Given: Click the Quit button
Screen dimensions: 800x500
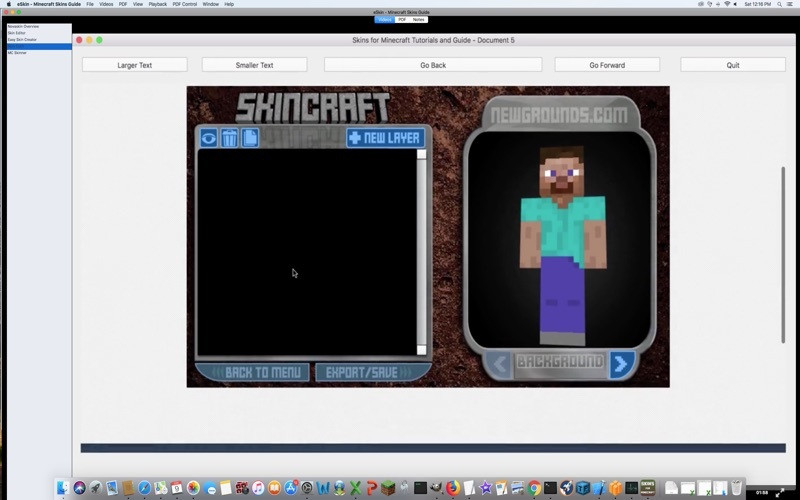Looking at the screenshot, I should [x=733, y=65].
